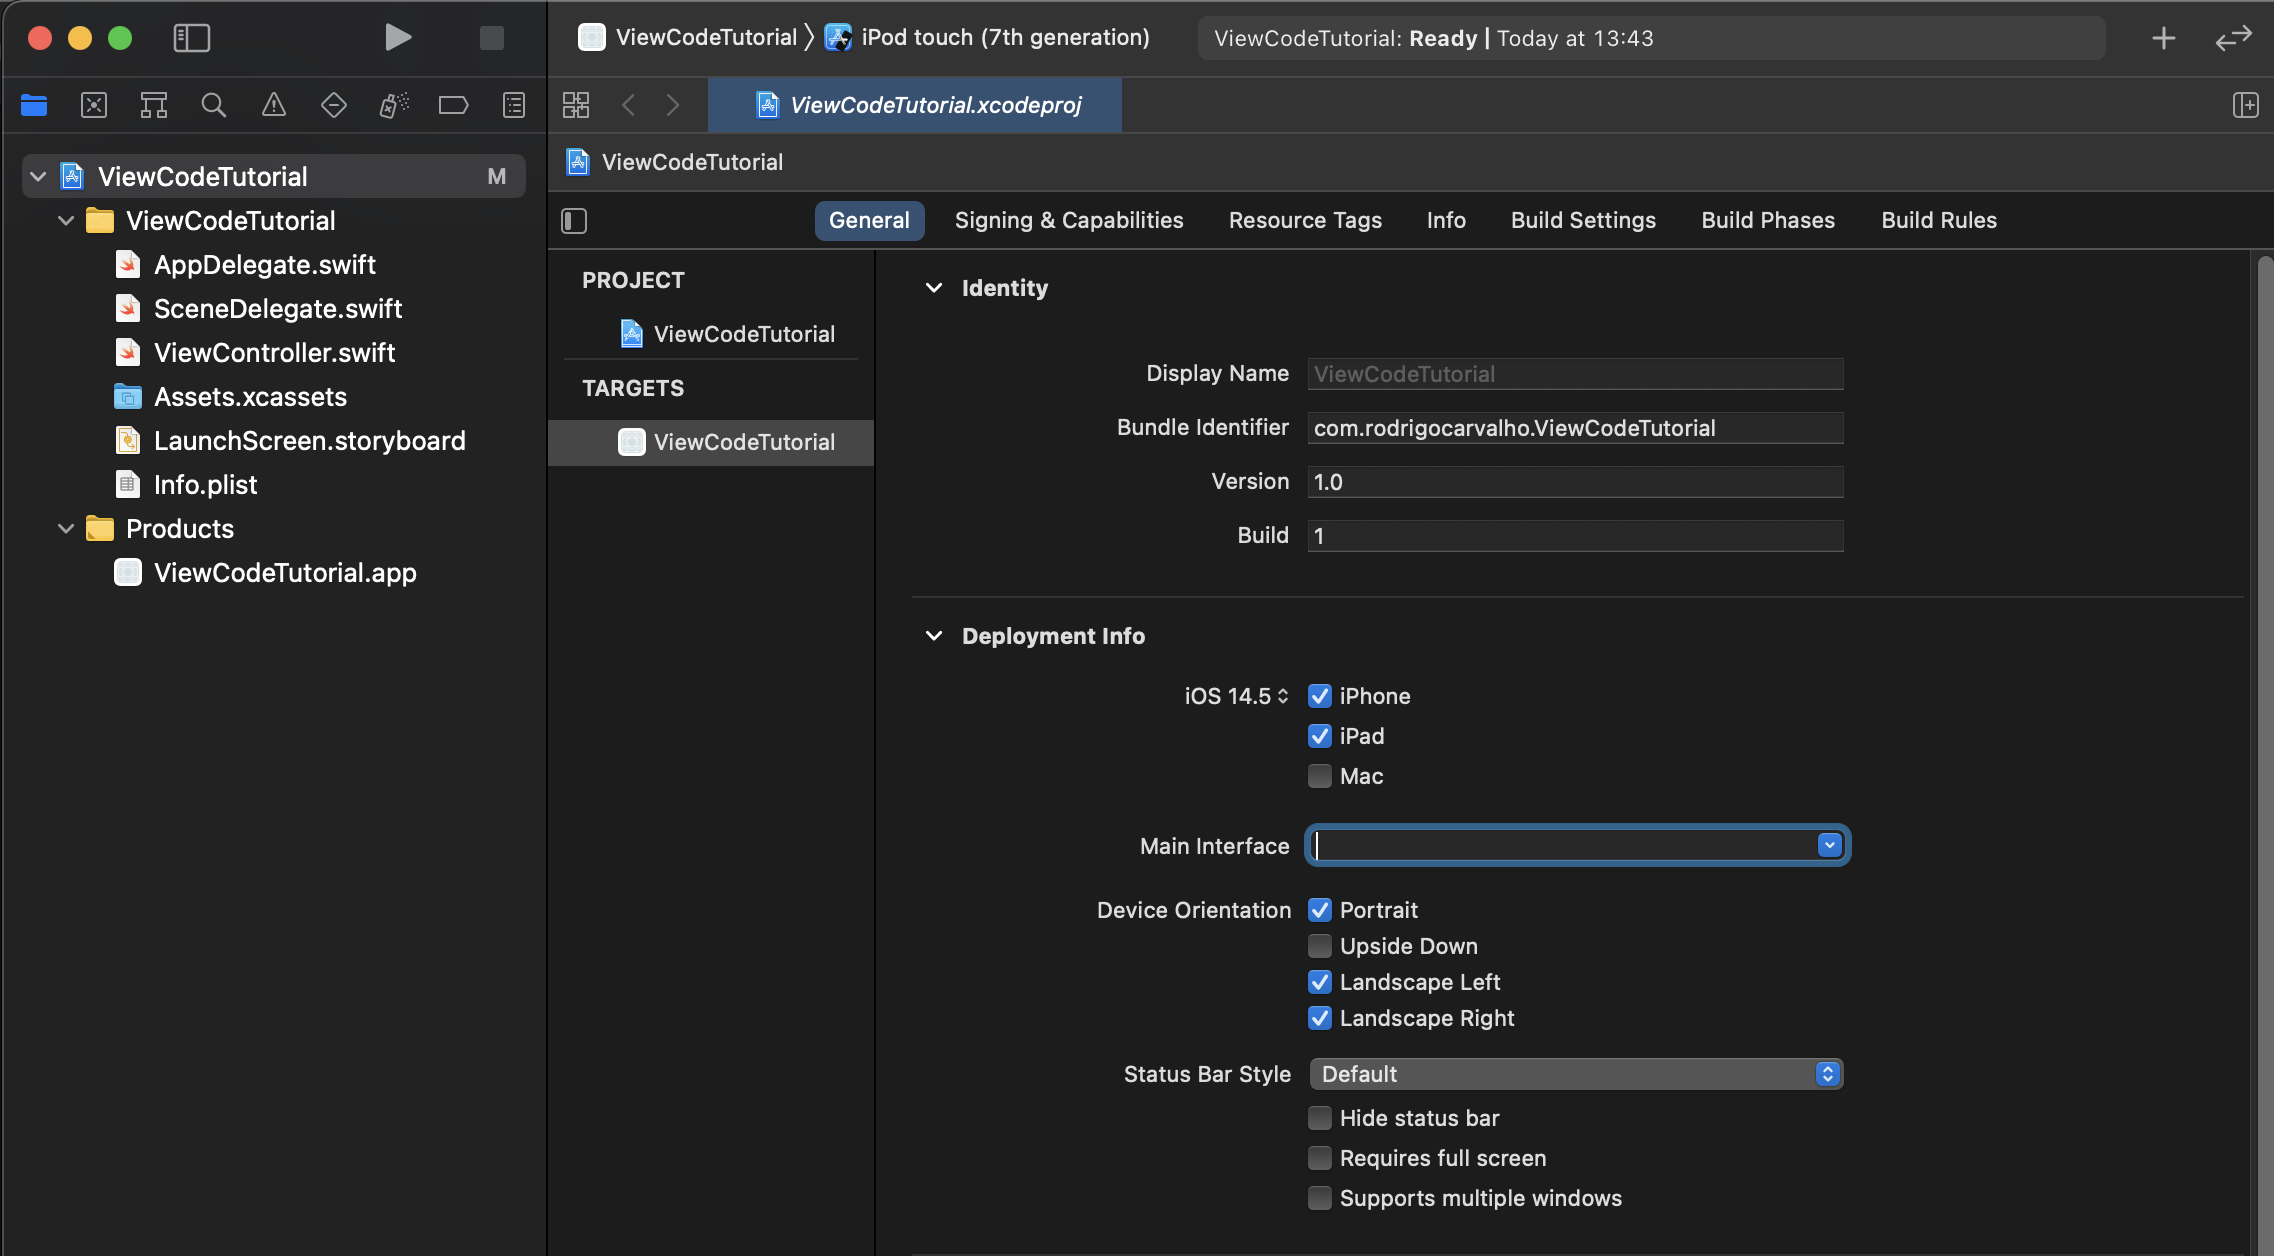
Task: Click the ViewCodeTutorial.xcodeproj editor tab
Action: pos(915,105)
